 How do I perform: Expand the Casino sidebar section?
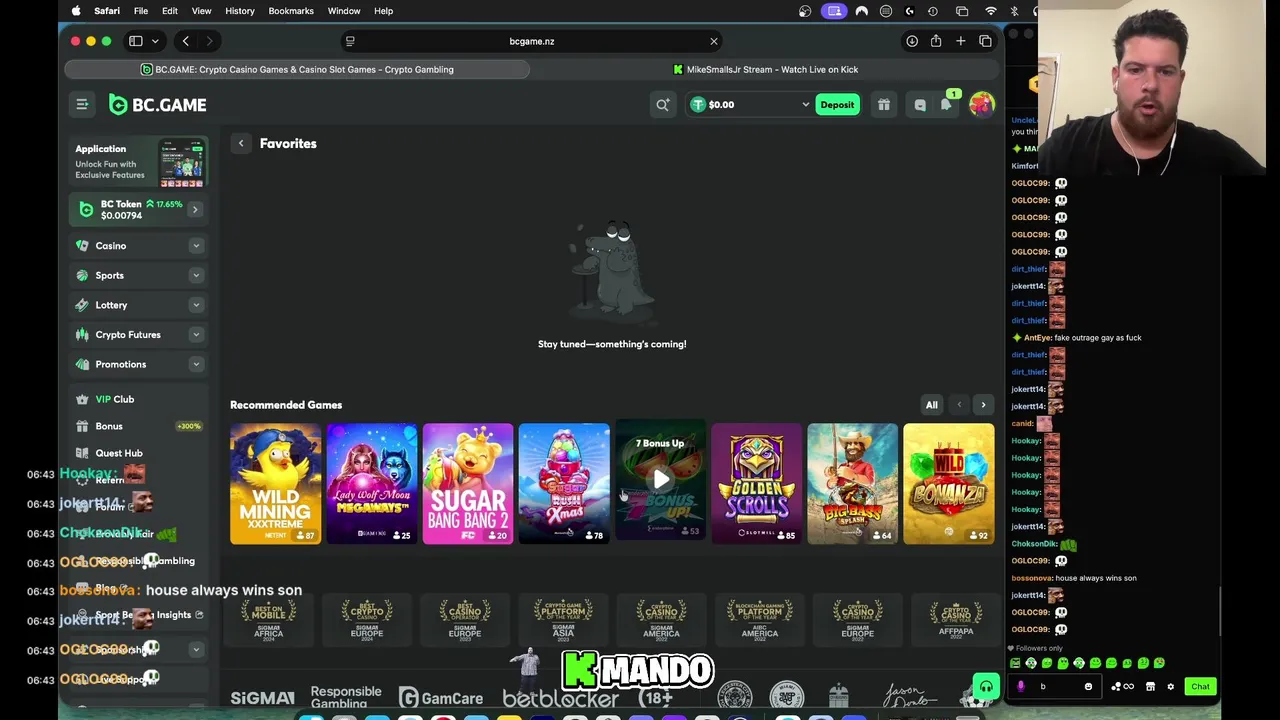coord(196,246)
